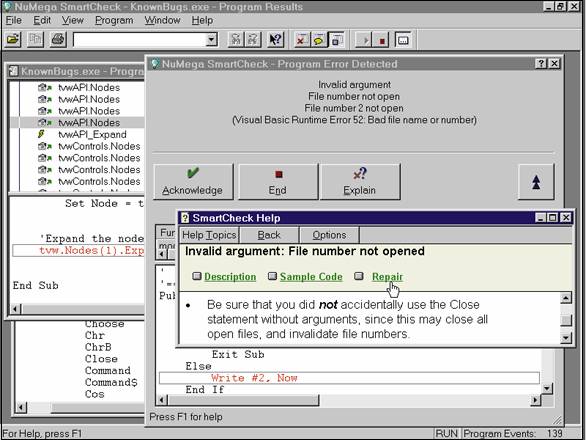Select ChrB in the function list
The image size is (586, 440).
[98, 347]
